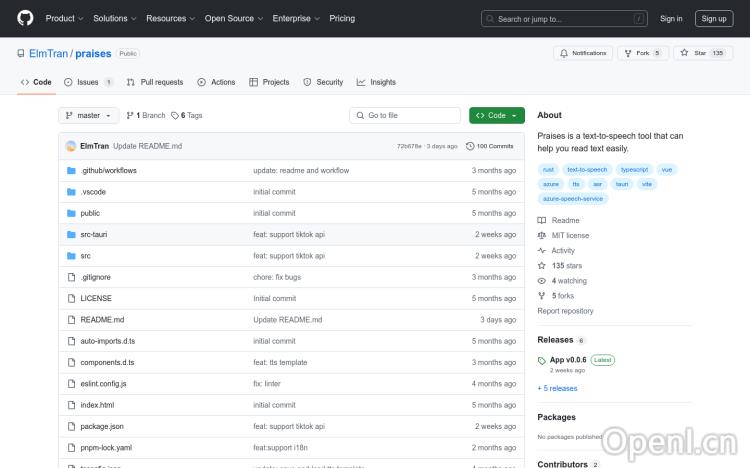Click the ElmTran avatar in commit row
750x468 pixels.
click(x=71, y=146)
